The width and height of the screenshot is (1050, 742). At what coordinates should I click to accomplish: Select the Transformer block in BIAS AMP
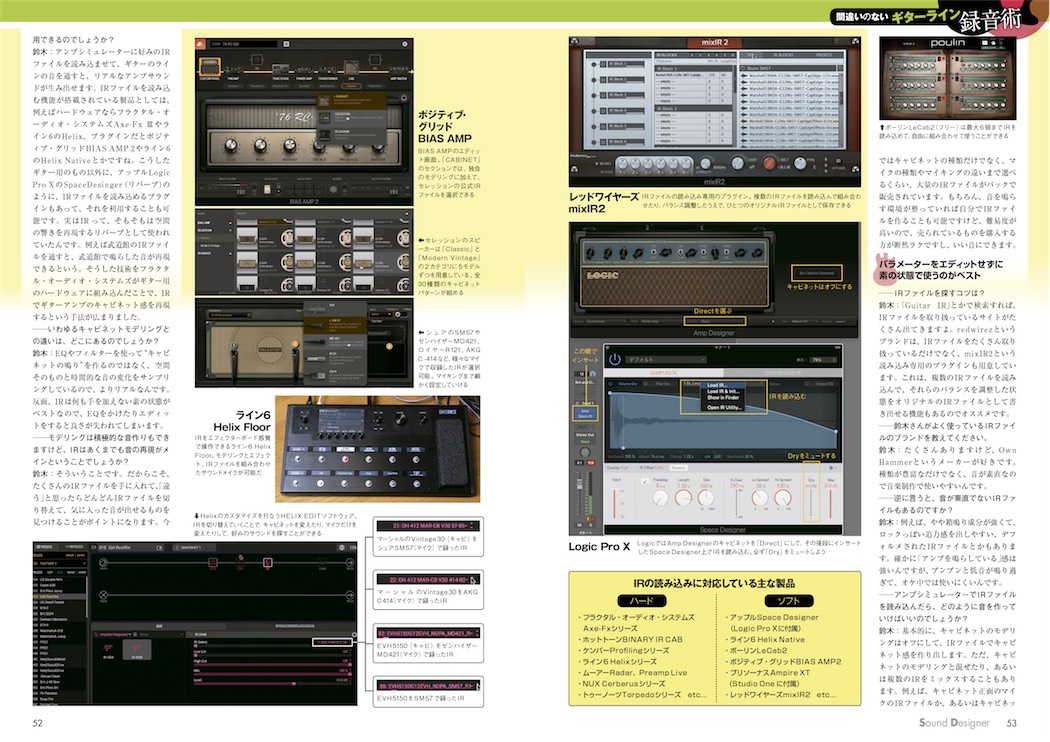tap(327, 72)
